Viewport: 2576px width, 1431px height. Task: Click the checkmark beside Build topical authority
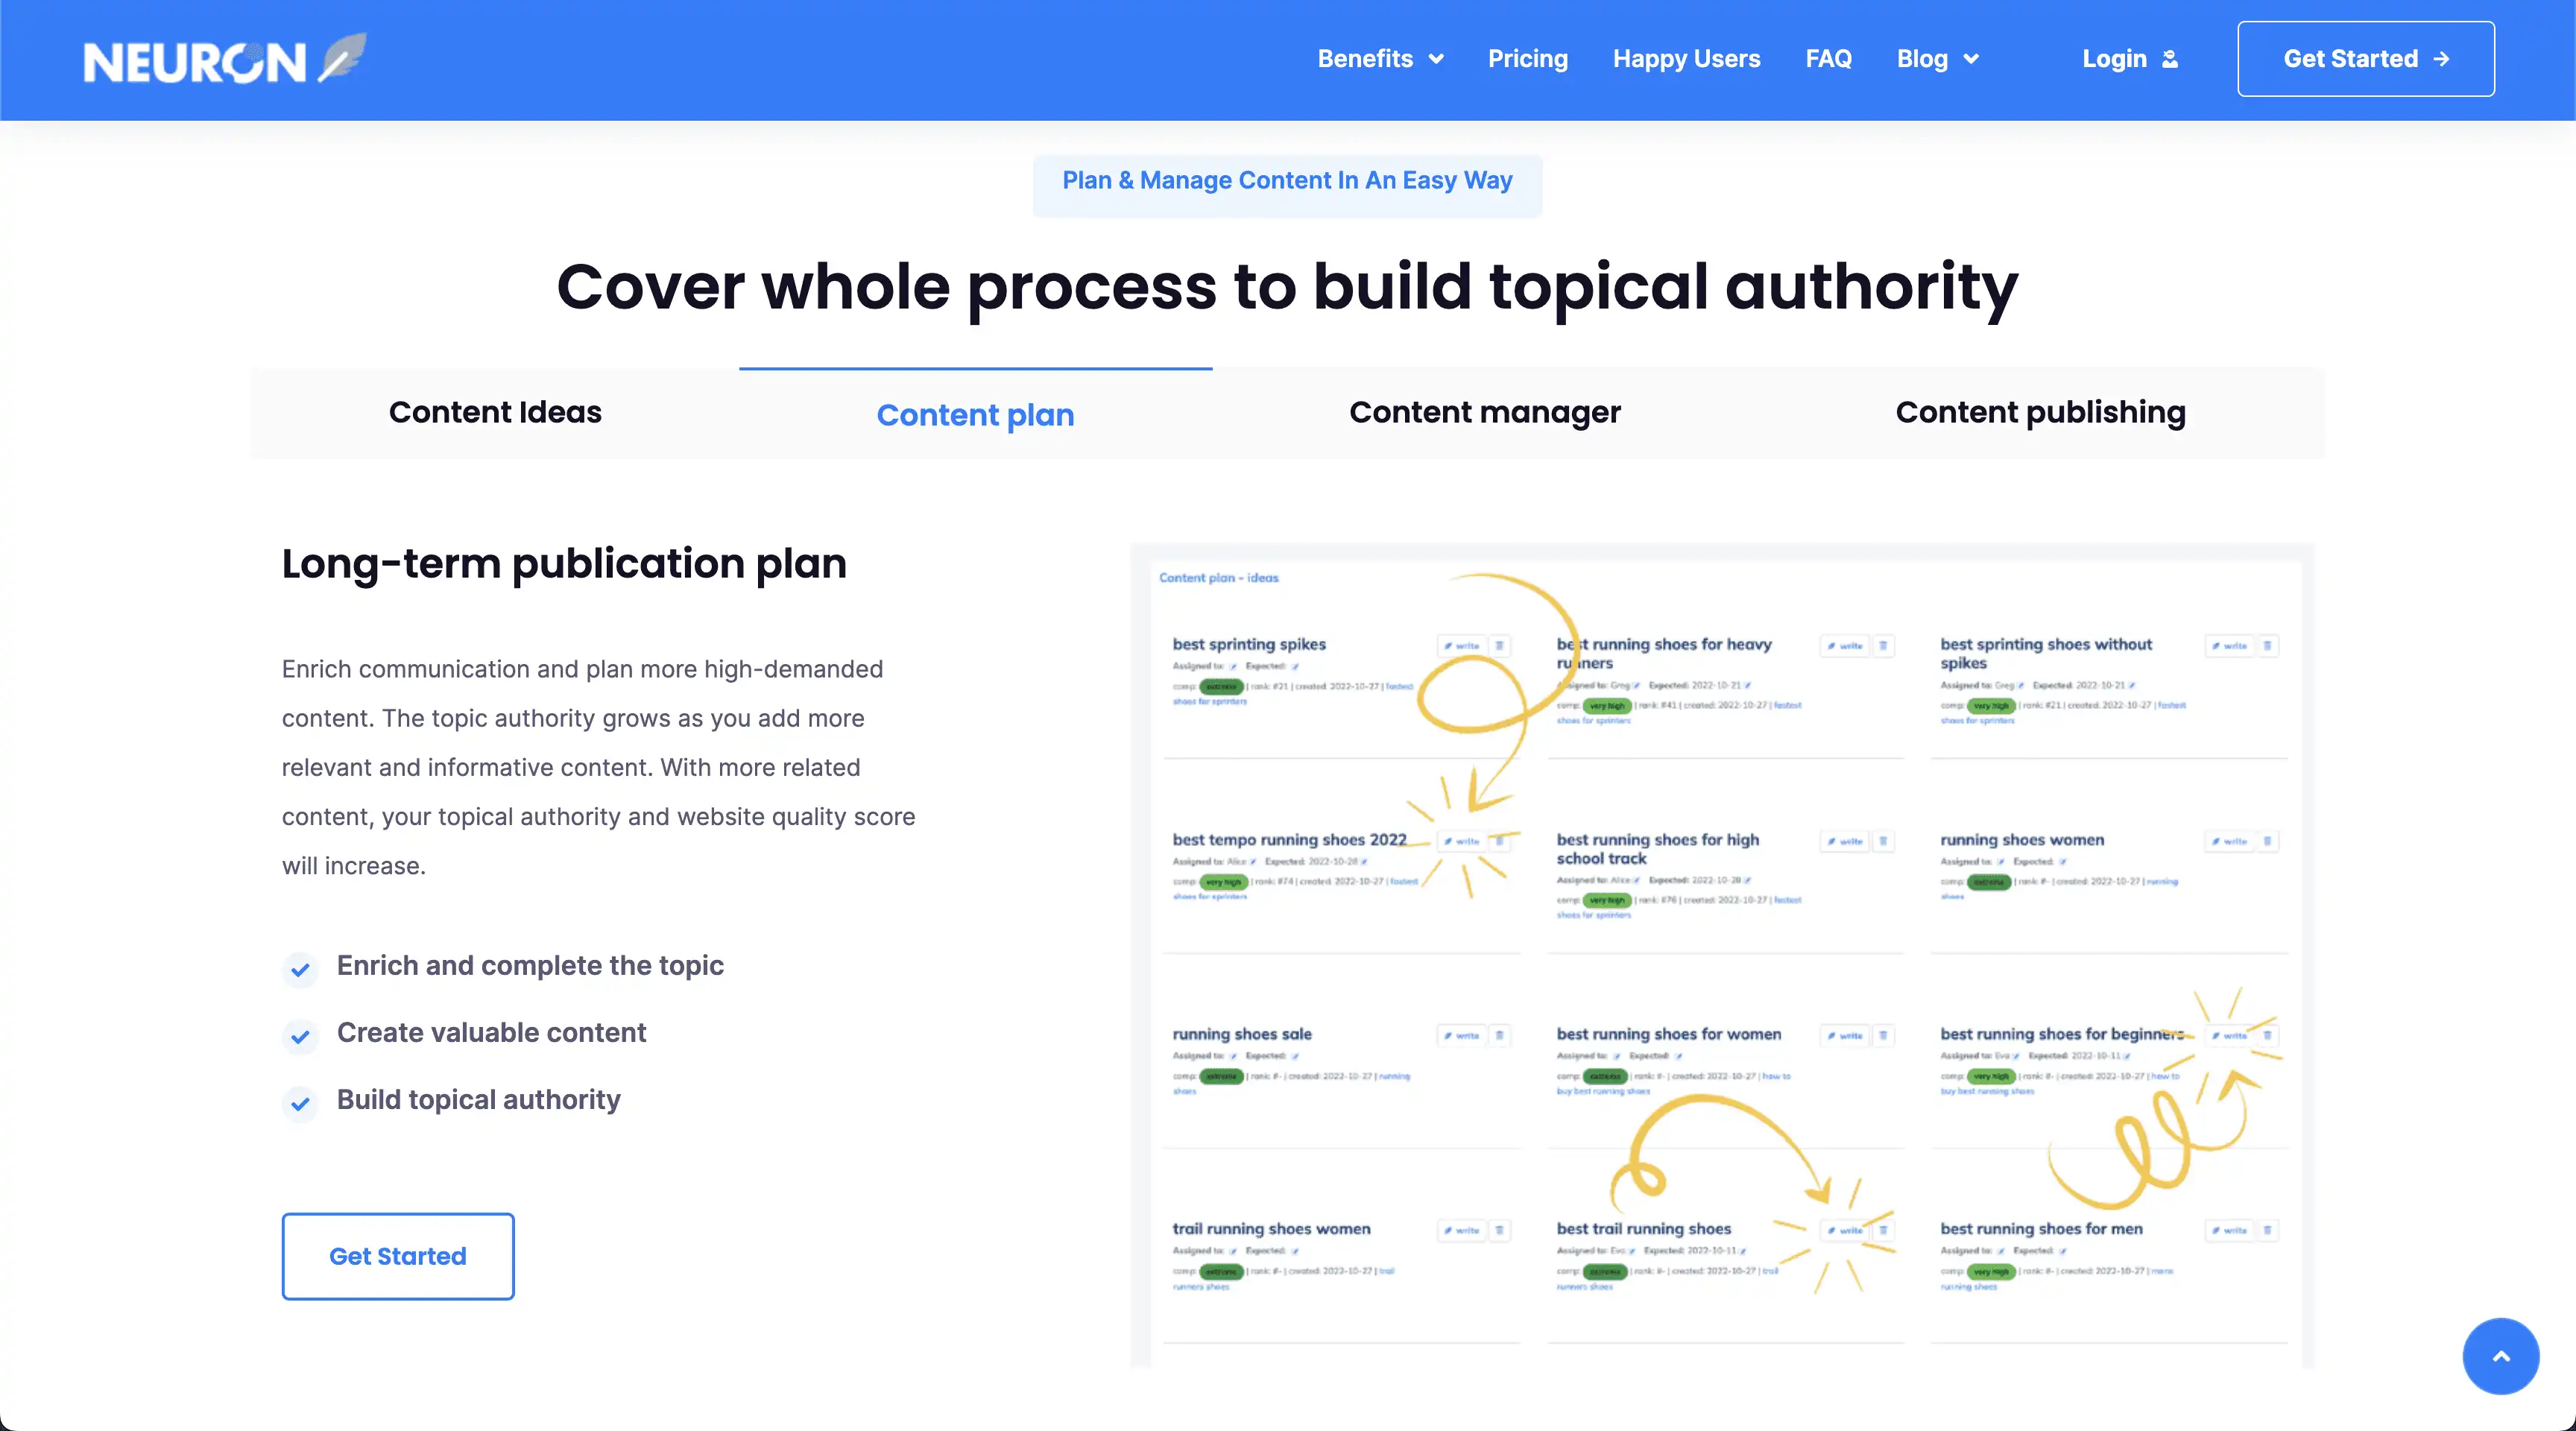click(300, 1103)
